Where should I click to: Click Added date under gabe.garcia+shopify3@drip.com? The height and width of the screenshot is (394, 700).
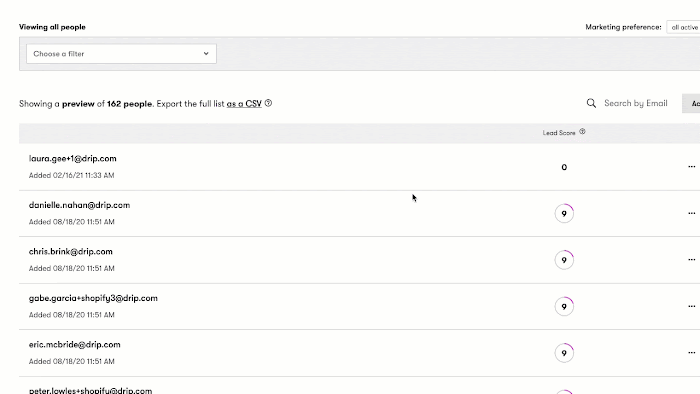click(71, 315)
